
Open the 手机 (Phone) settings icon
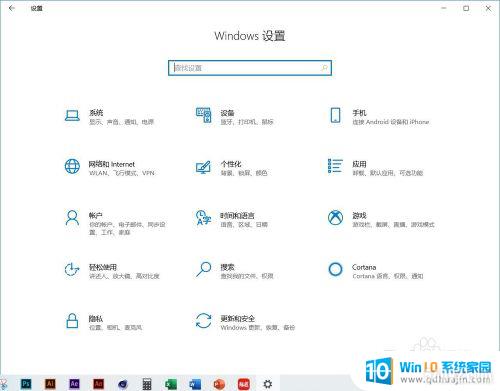point(335,115)
